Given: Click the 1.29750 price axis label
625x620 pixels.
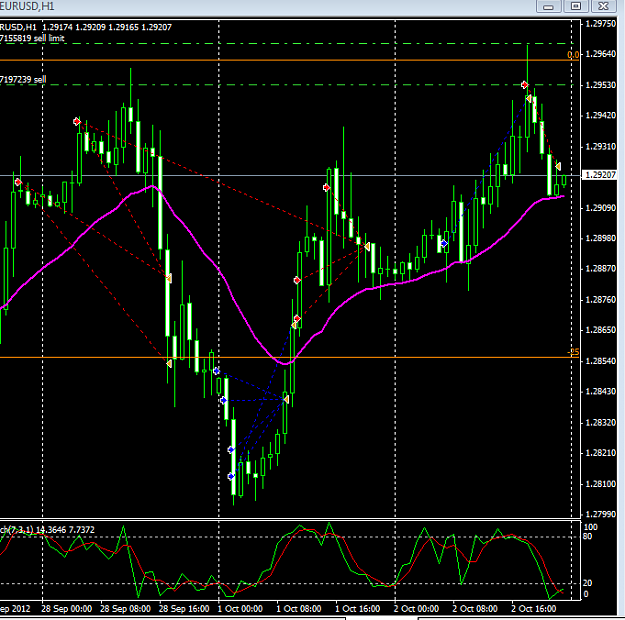Looking at the screenshot, I should [x=600, y=24].
